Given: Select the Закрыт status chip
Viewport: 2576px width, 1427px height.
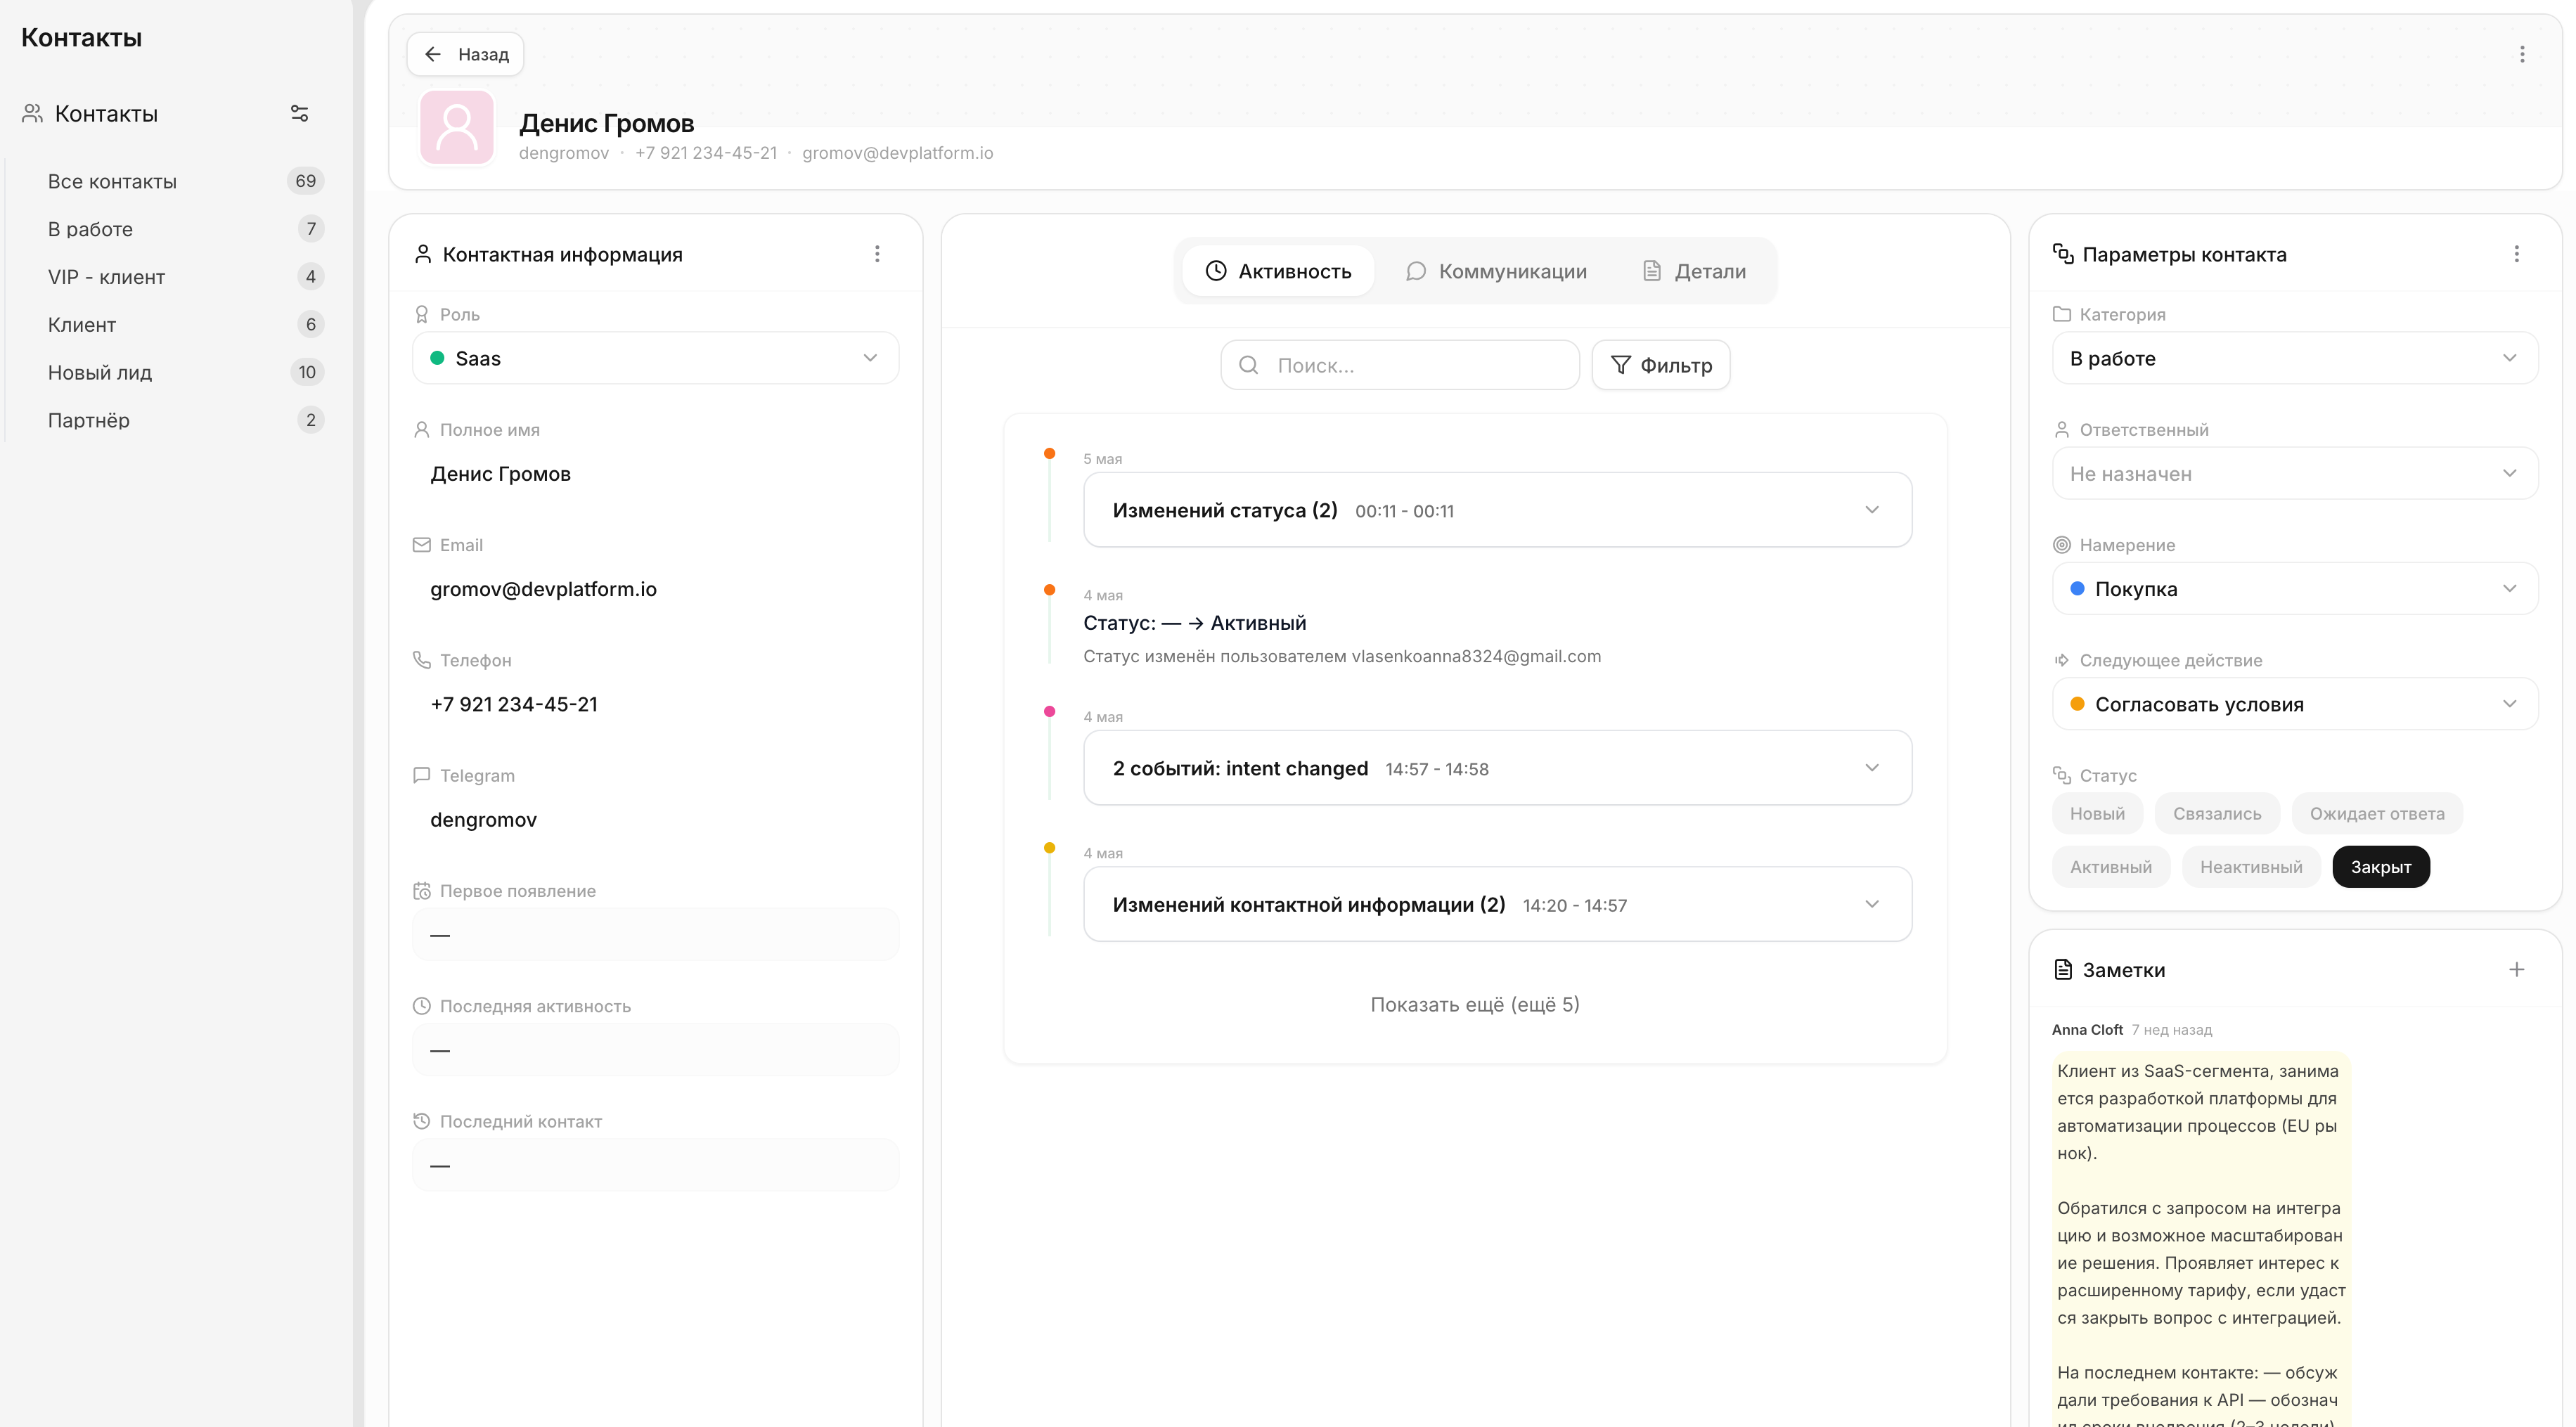Looking at the screenshot, I should [x=2380, y=867].
